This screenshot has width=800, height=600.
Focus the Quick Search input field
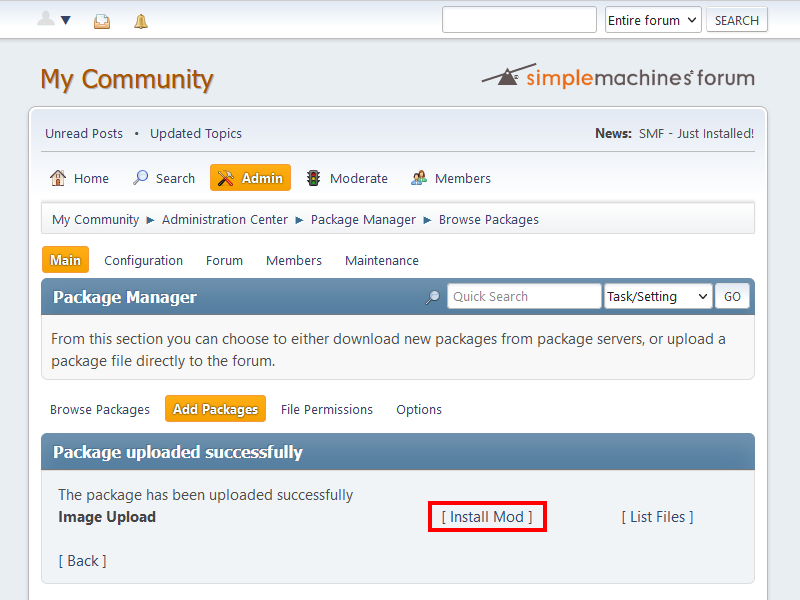point(523,296)
